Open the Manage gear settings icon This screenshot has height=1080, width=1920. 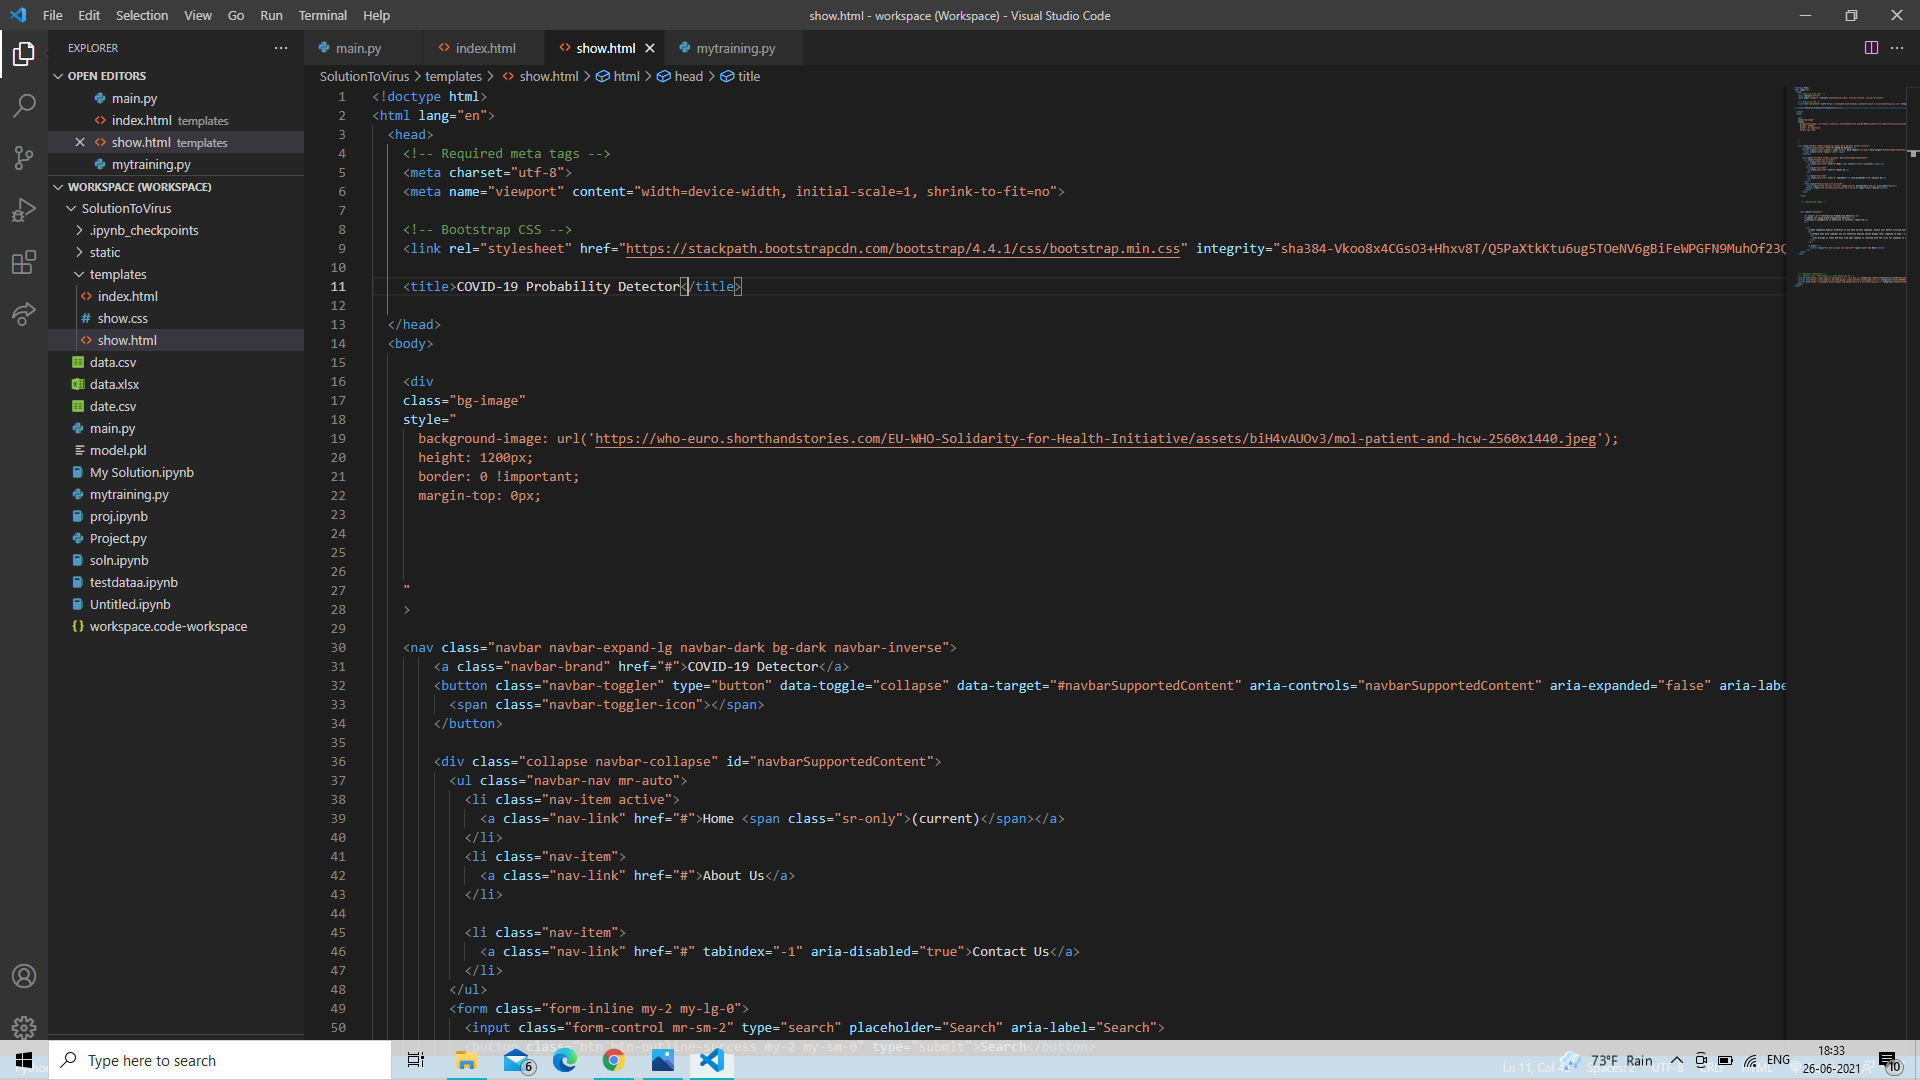tap(24, 1027)
